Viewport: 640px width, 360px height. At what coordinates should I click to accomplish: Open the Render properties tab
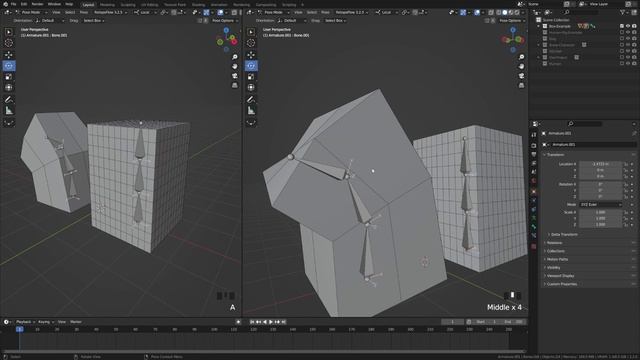point(533,146)
